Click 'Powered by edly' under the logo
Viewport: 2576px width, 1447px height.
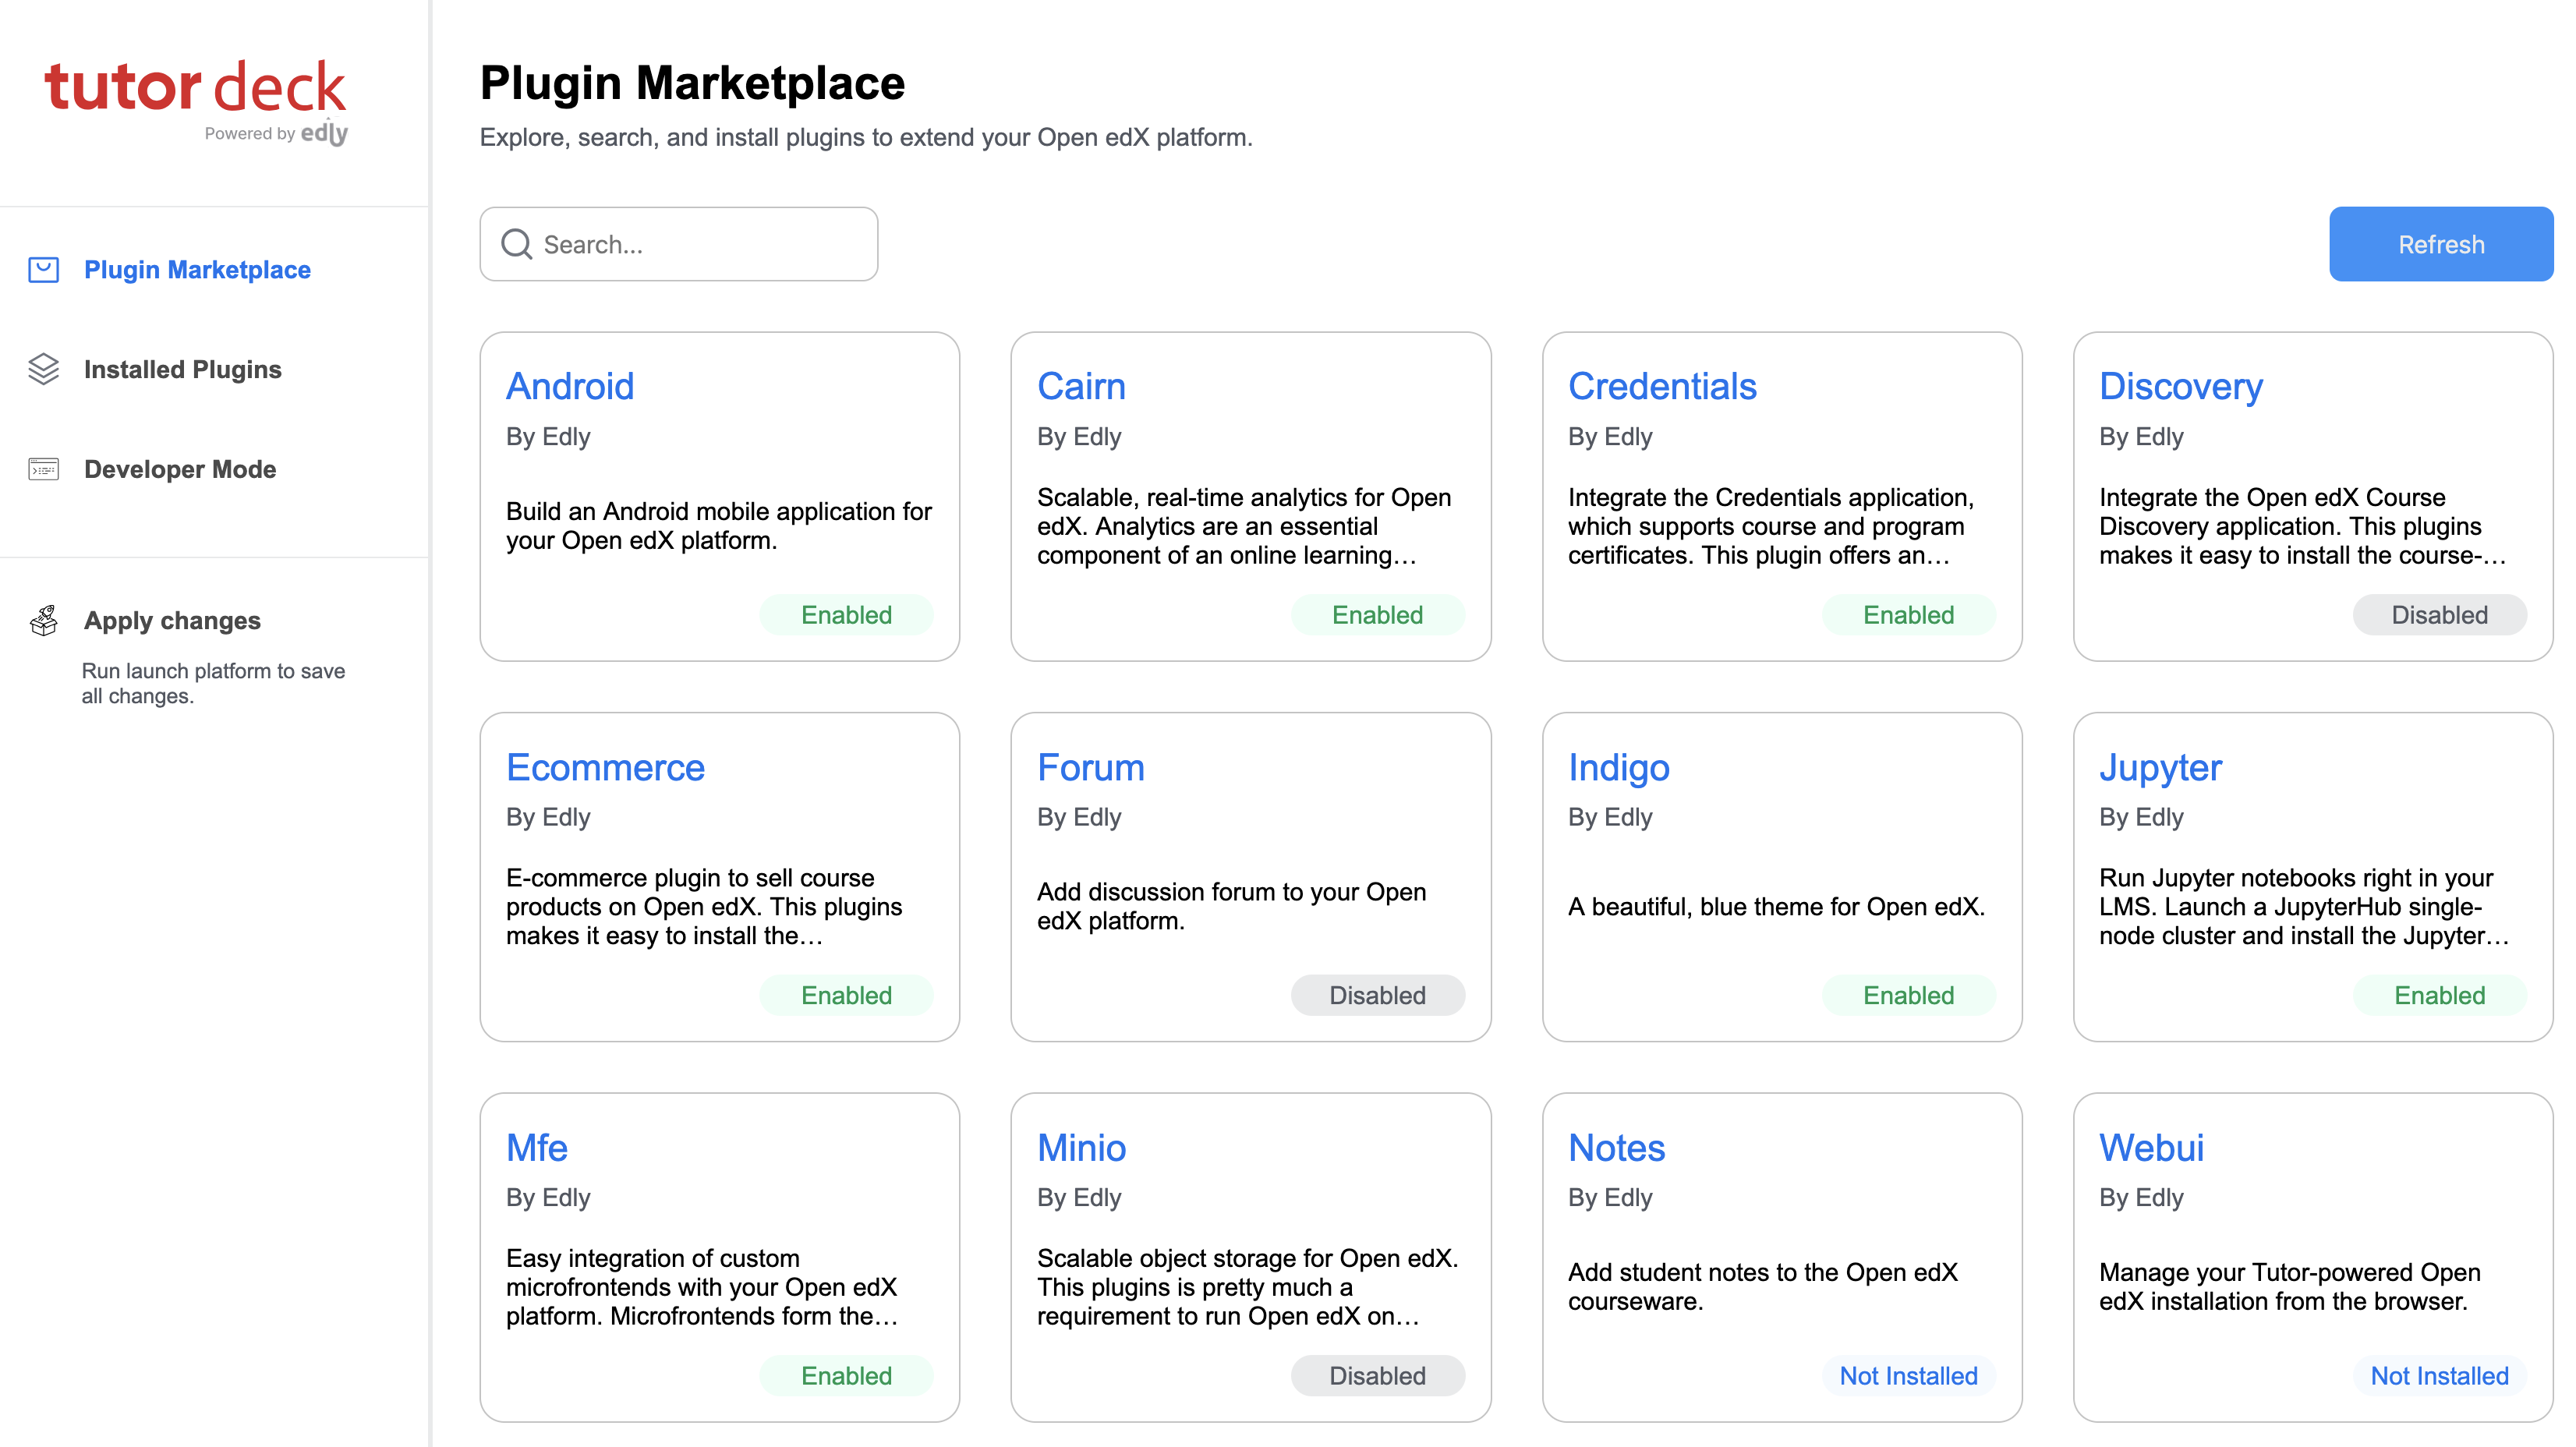(x=276, y=132)
